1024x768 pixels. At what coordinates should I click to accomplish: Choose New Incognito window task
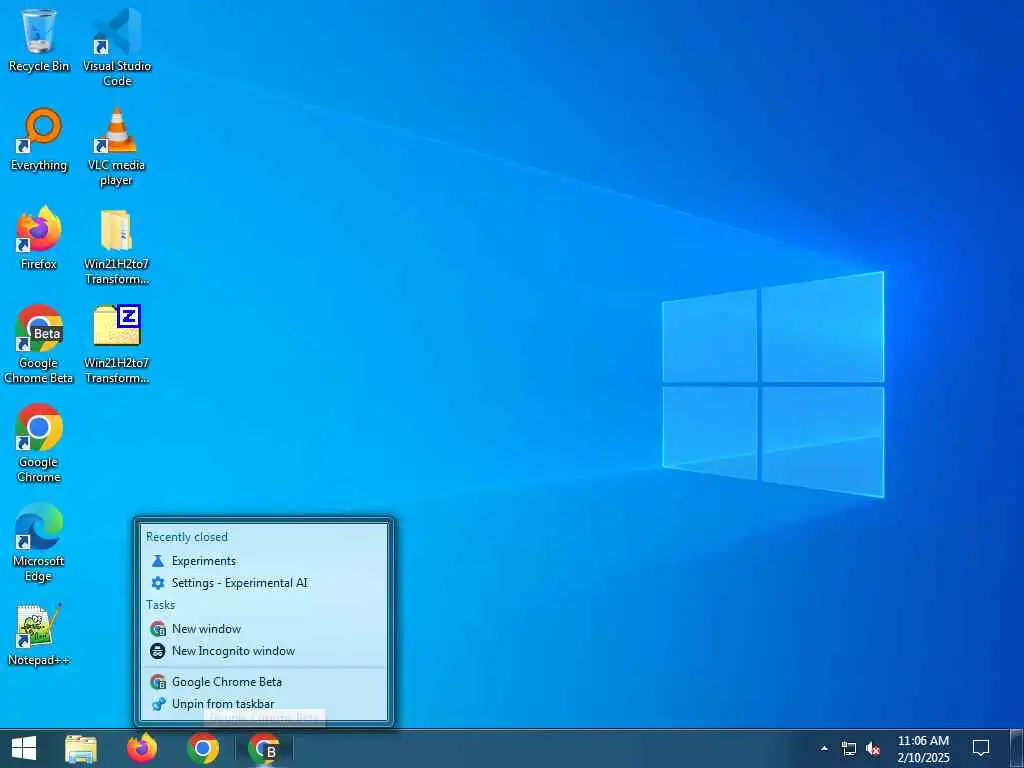tap(264, 650)
